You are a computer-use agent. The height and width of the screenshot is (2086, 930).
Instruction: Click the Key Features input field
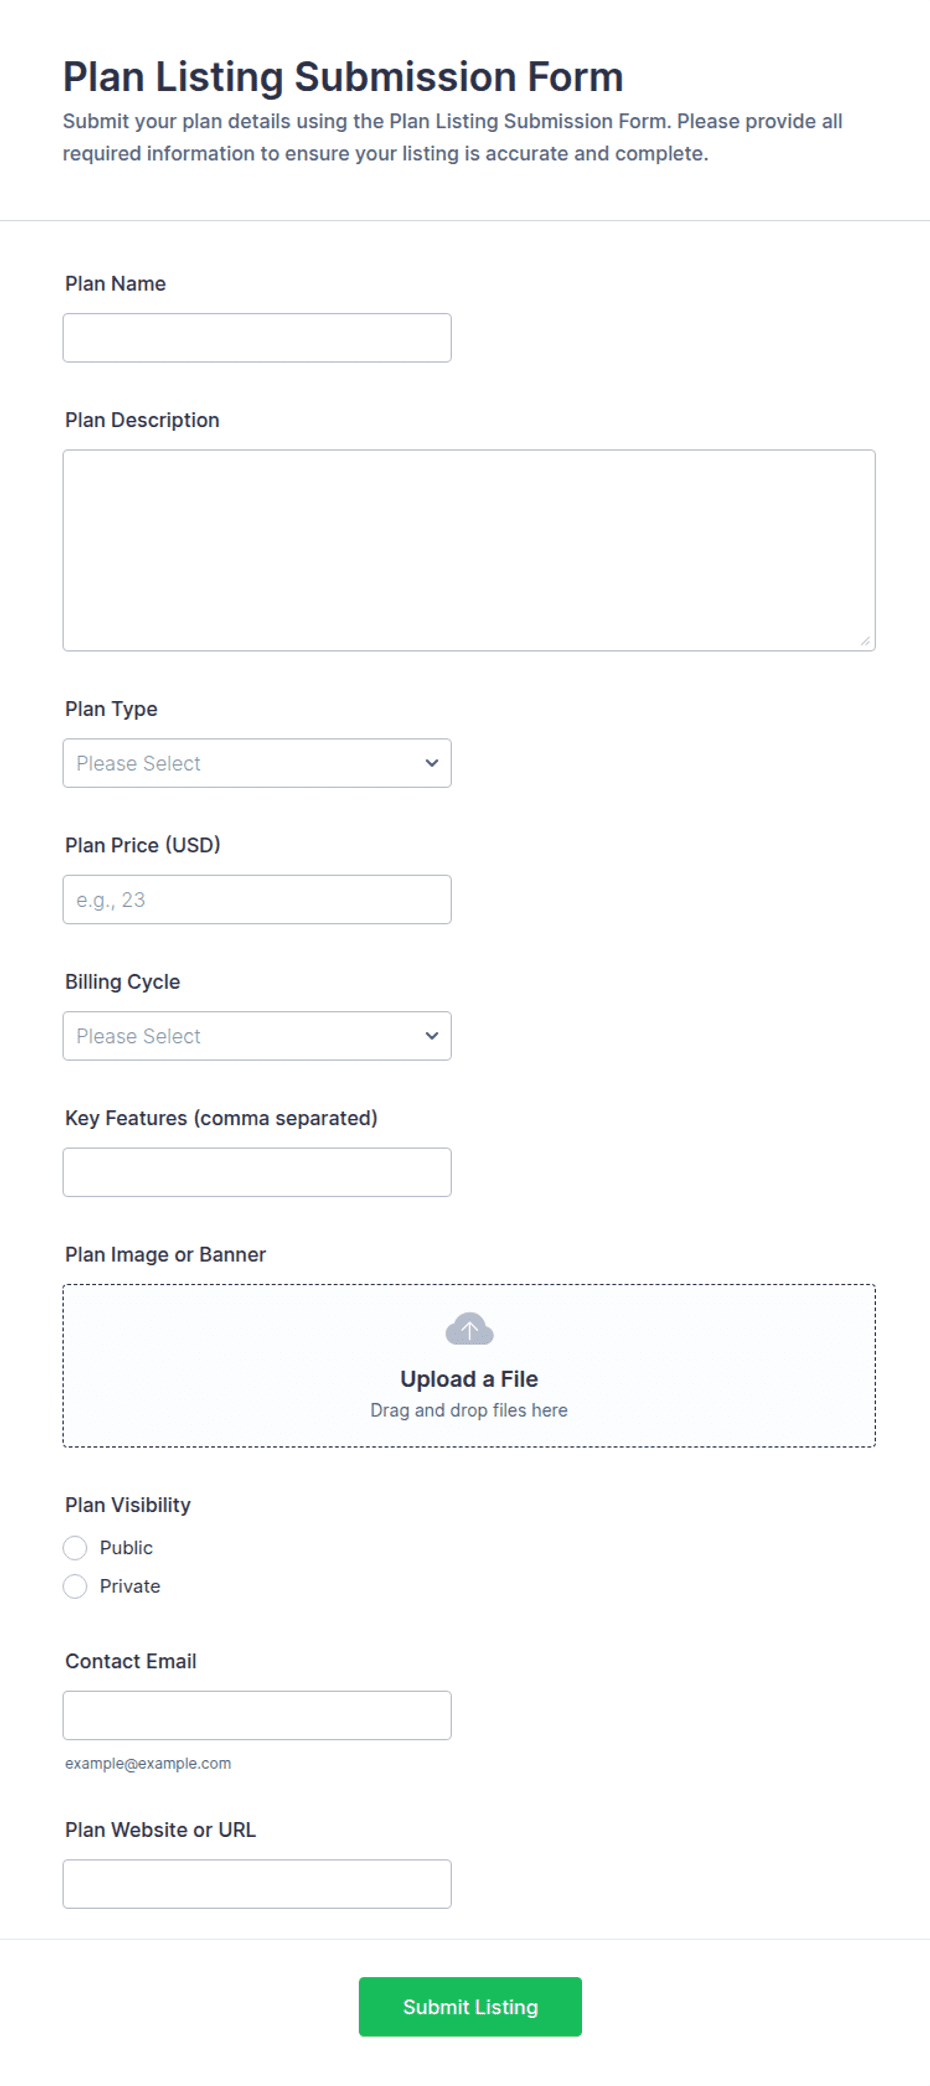(x=257, y=1172)
